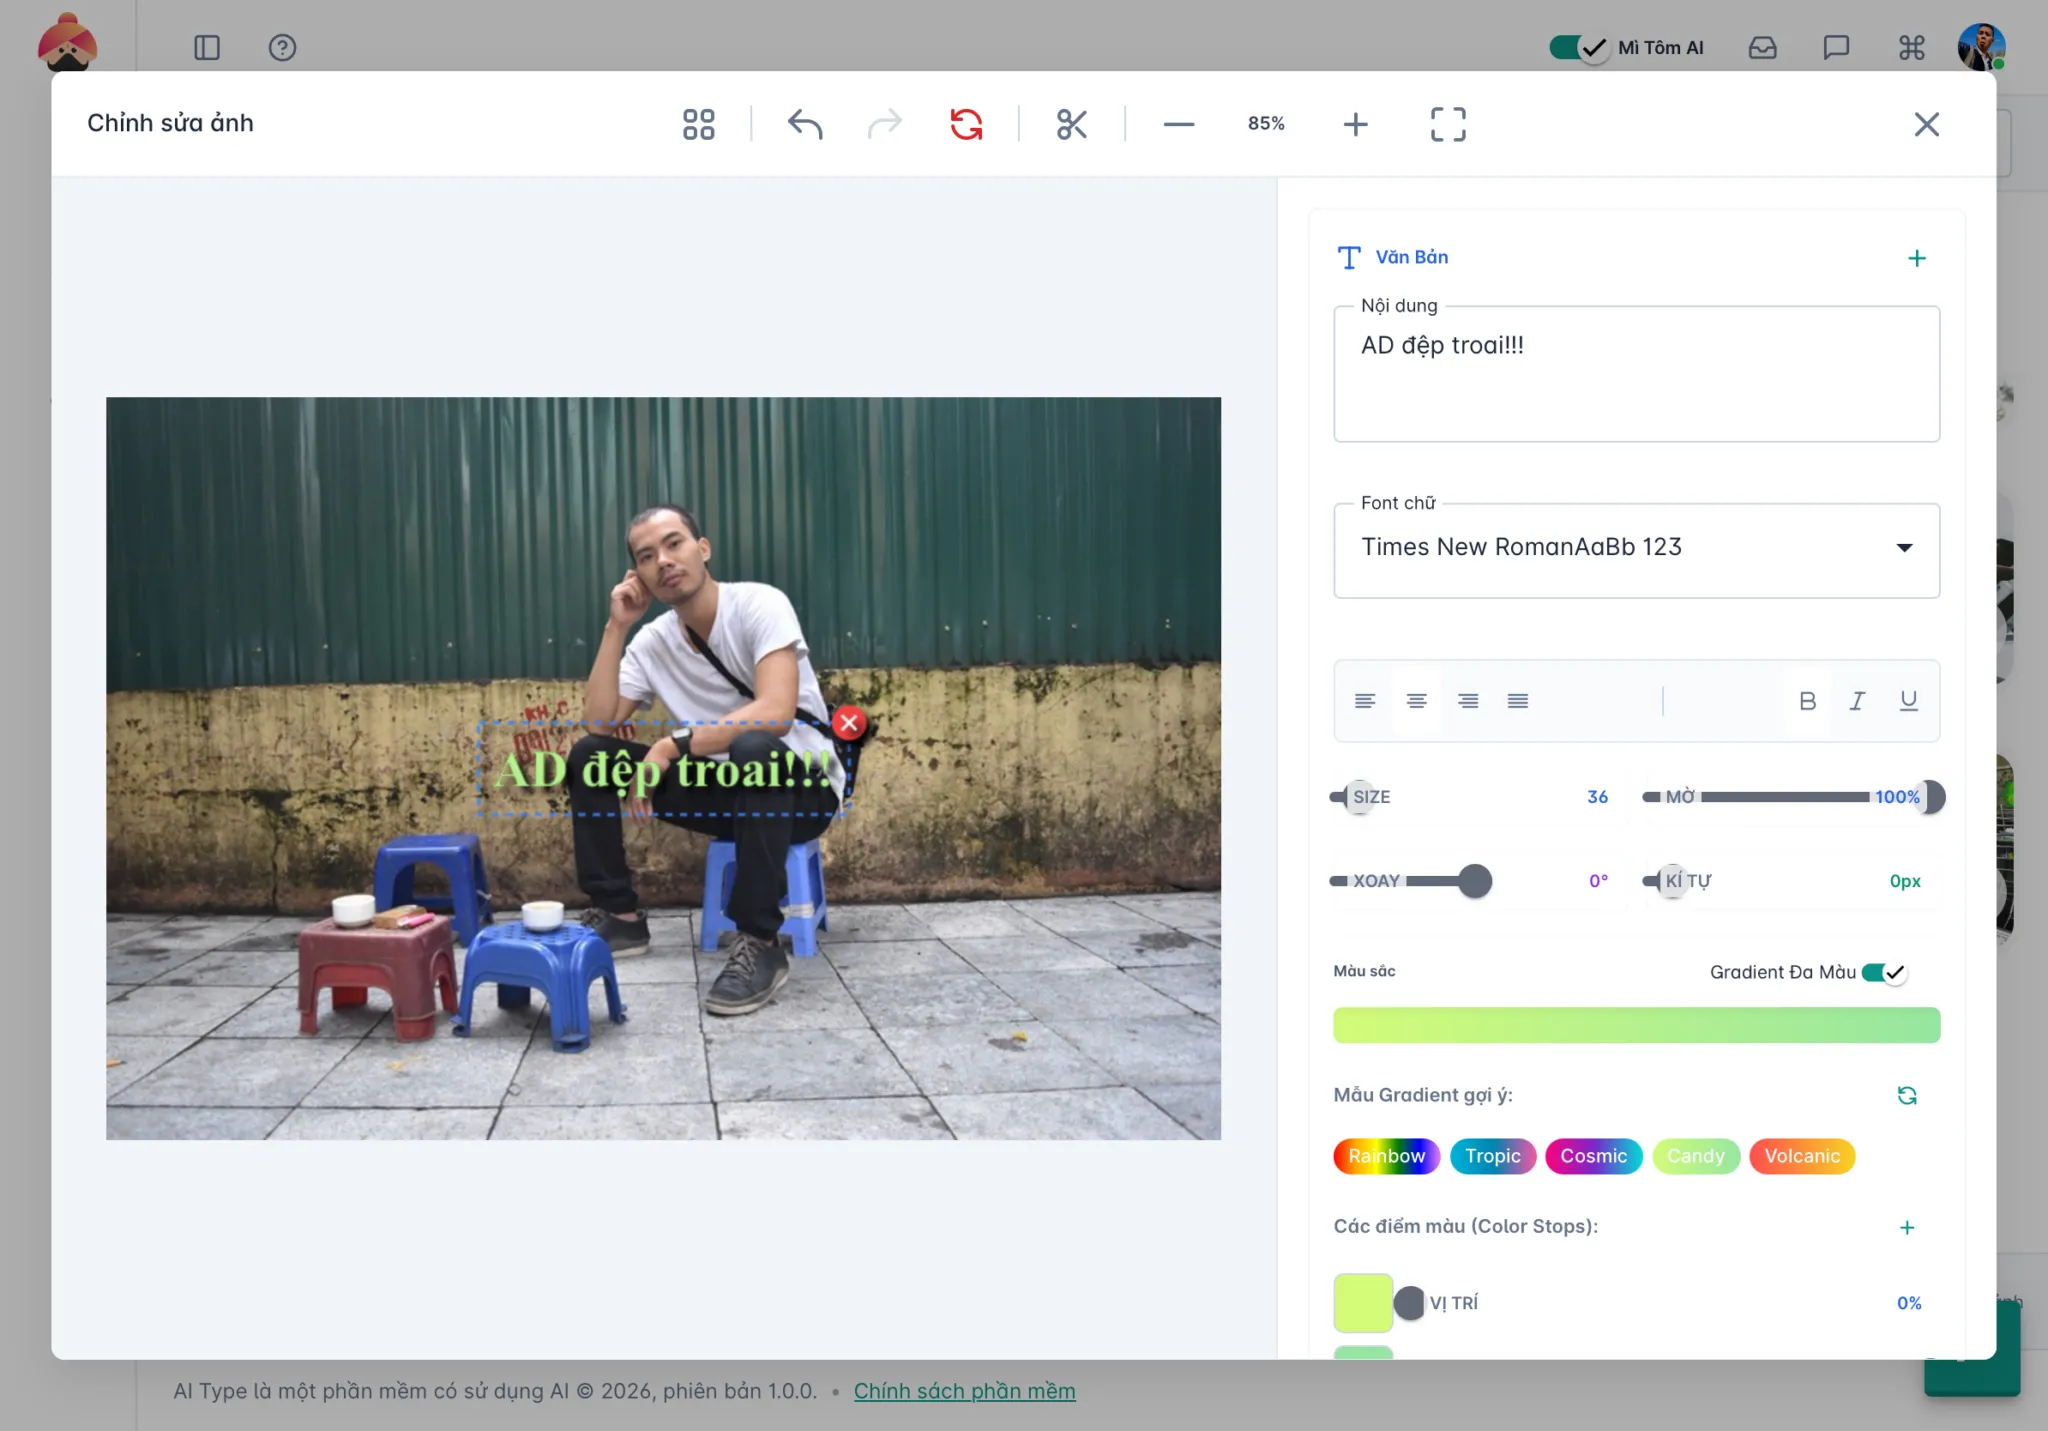This screenshot has height=1431, width=2048.
Task: Click the XOAY rotation slider handle
Action: click(x=1473, y=881)
